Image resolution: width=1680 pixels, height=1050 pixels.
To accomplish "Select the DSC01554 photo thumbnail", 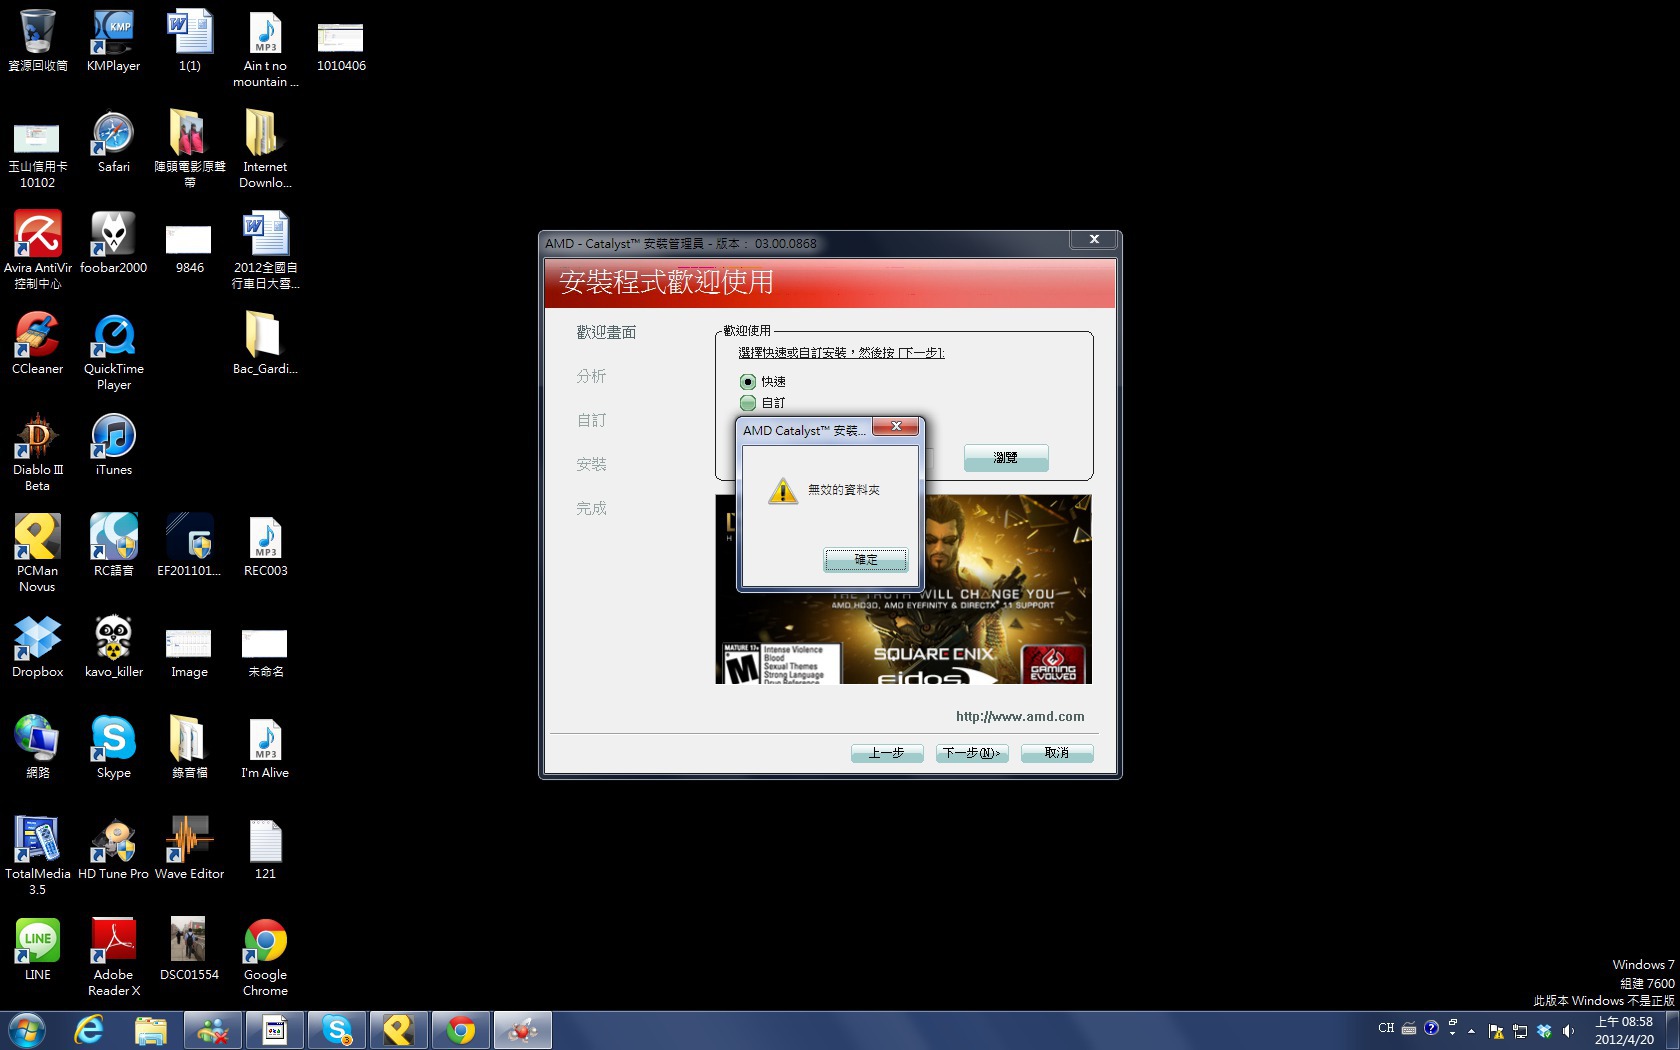I will pyautogui.click(x=190, y=950).
